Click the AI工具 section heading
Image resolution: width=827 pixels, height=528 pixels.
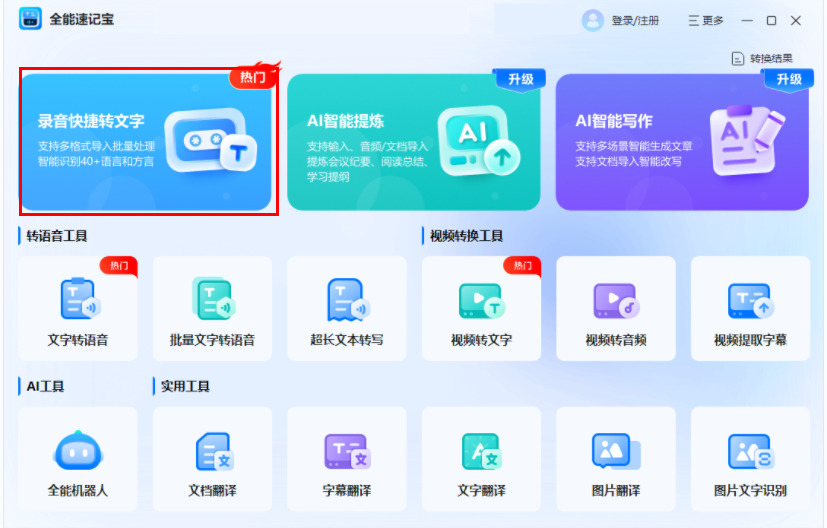coord(45,386)
